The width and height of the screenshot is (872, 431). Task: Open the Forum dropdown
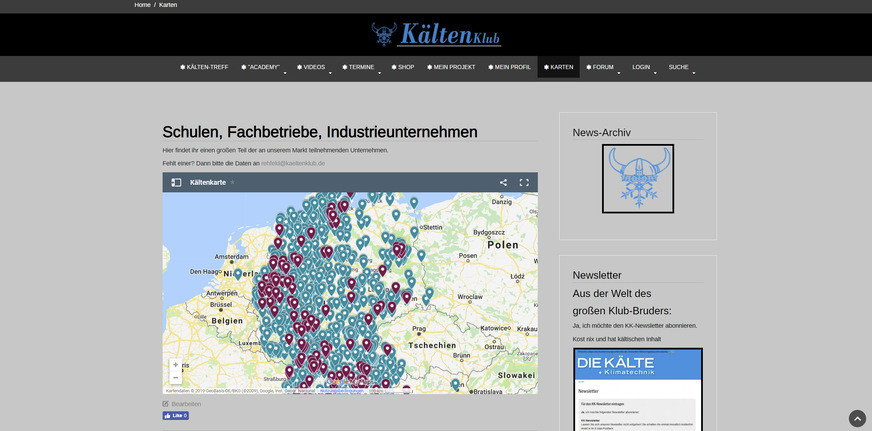click(602, 67)
